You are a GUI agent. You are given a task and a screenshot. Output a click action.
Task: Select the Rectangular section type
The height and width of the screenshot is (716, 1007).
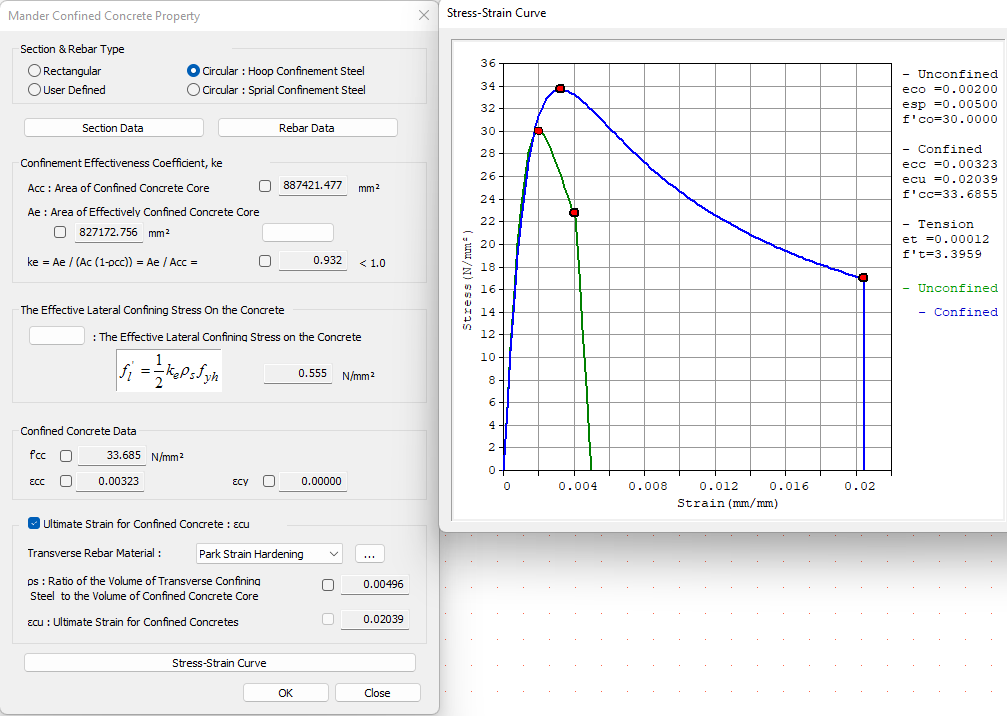35,71
